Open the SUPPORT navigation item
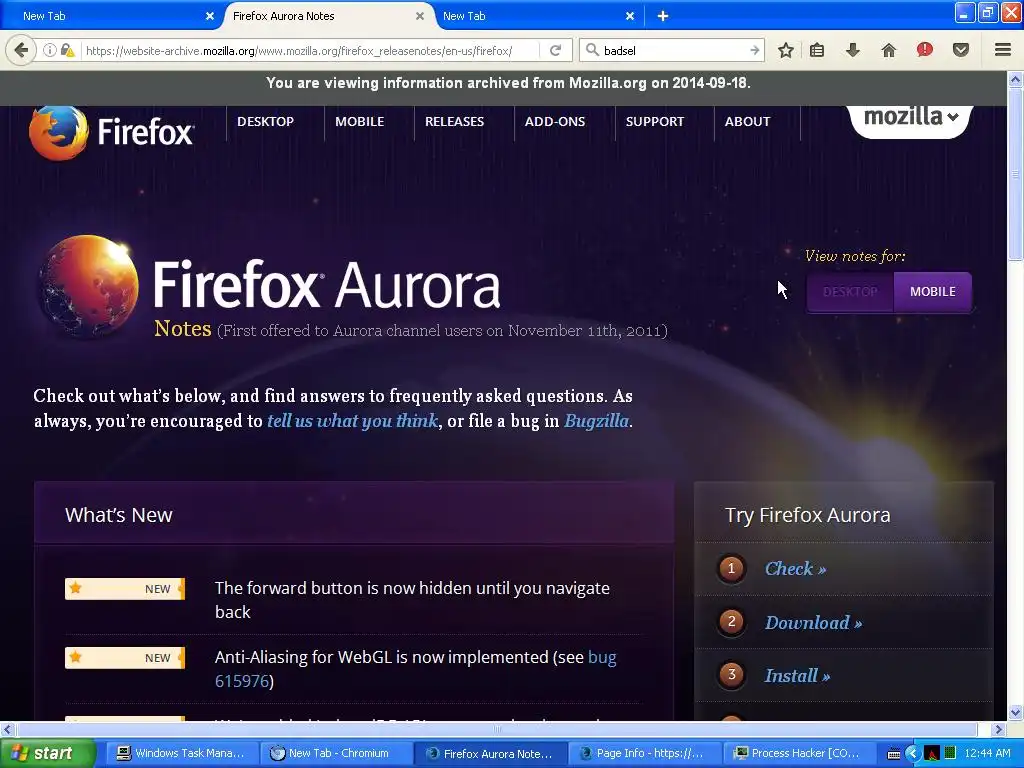1024x768 pixels. click(655, 121)
